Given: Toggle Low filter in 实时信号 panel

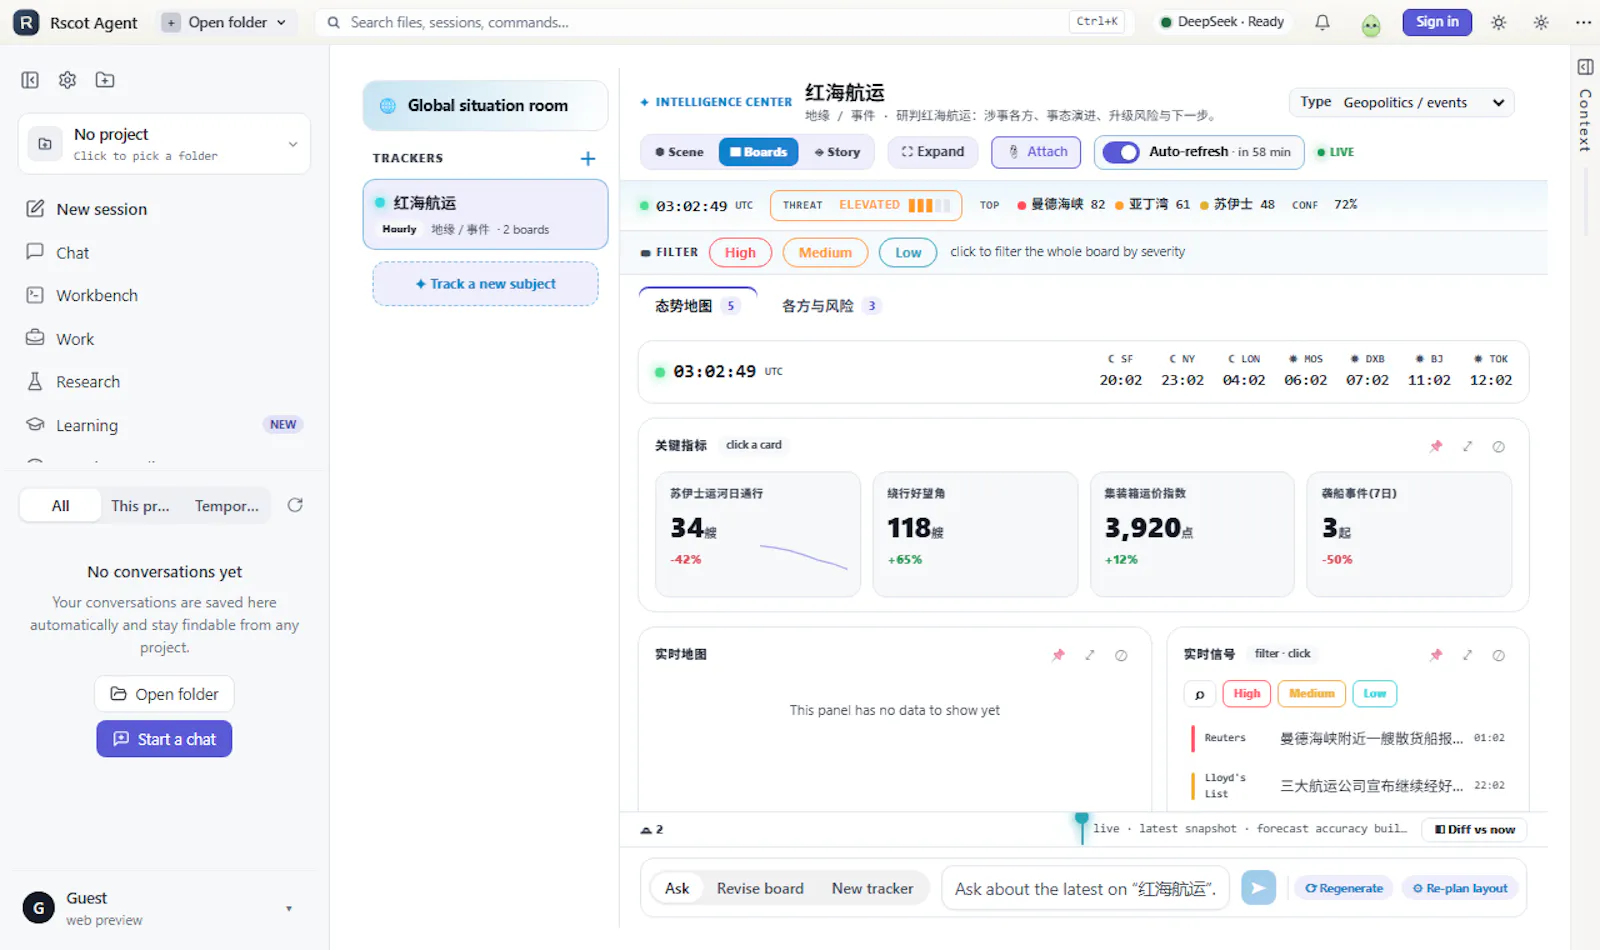Looking at the screenshot, I should 1375,694.
